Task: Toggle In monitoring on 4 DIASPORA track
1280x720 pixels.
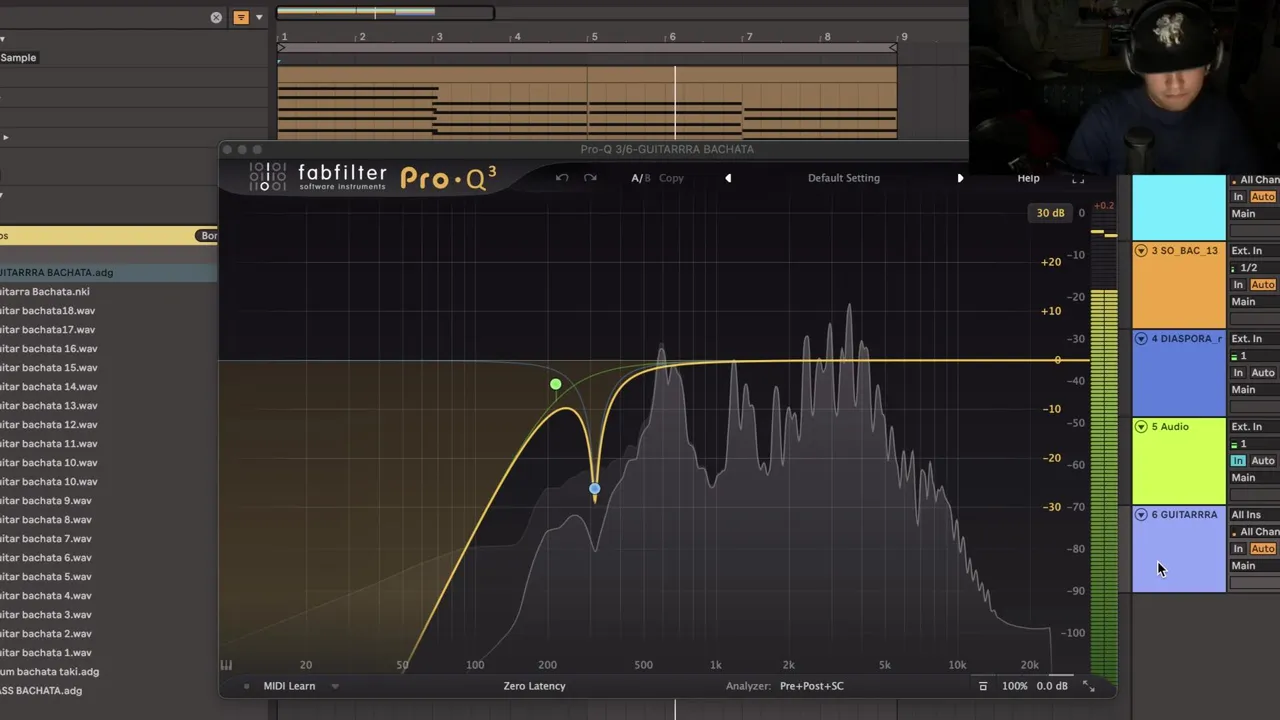Action: tap(1238, 373)
